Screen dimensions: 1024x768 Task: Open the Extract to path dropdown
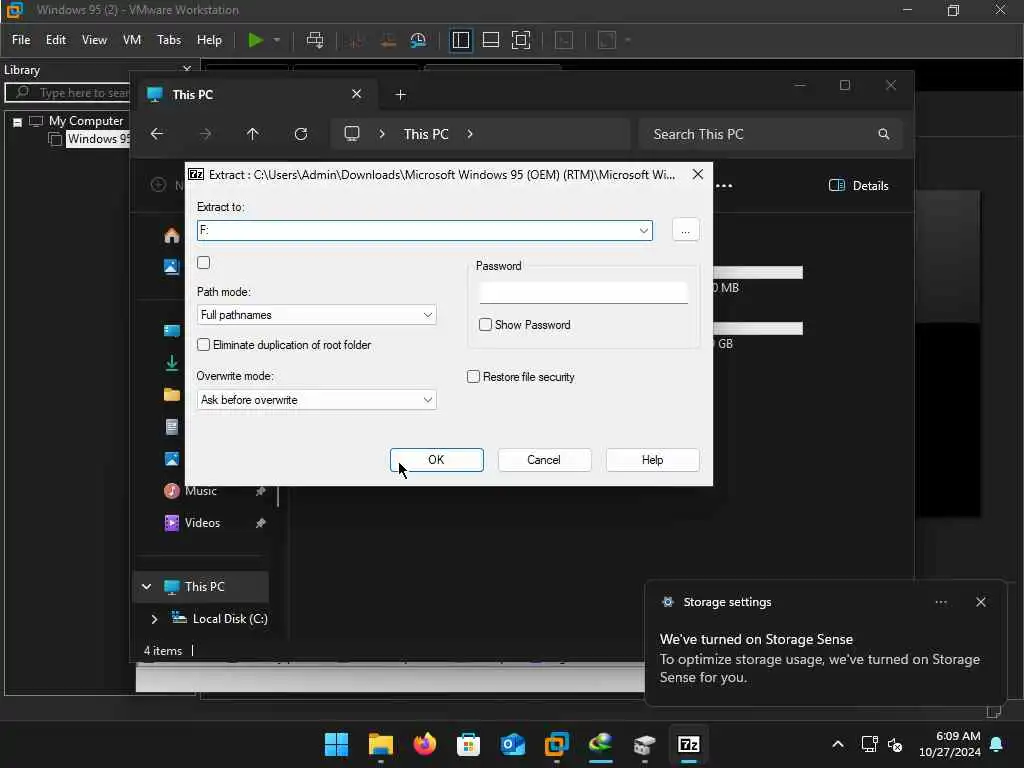[x=643, y=230]
